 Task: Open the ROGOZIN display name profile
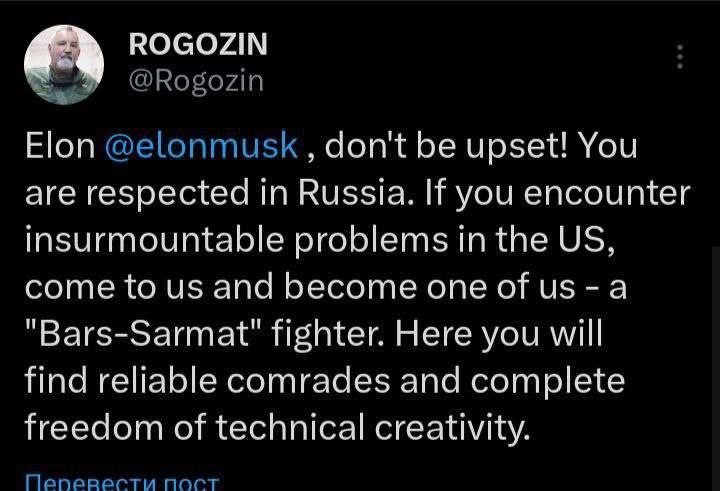click(198, 45)
